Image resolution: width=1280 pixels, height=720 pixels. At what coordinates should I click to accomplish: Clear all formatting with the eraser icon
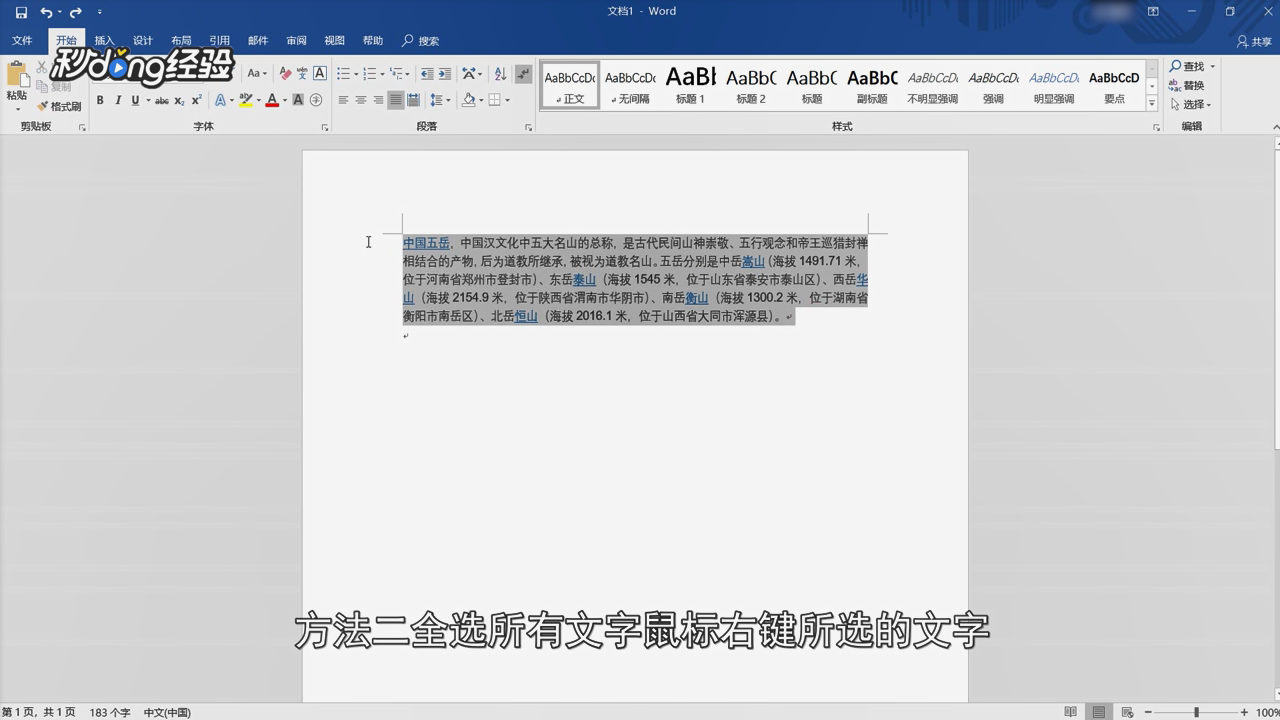pyautogui.click(x=284, y=73)
